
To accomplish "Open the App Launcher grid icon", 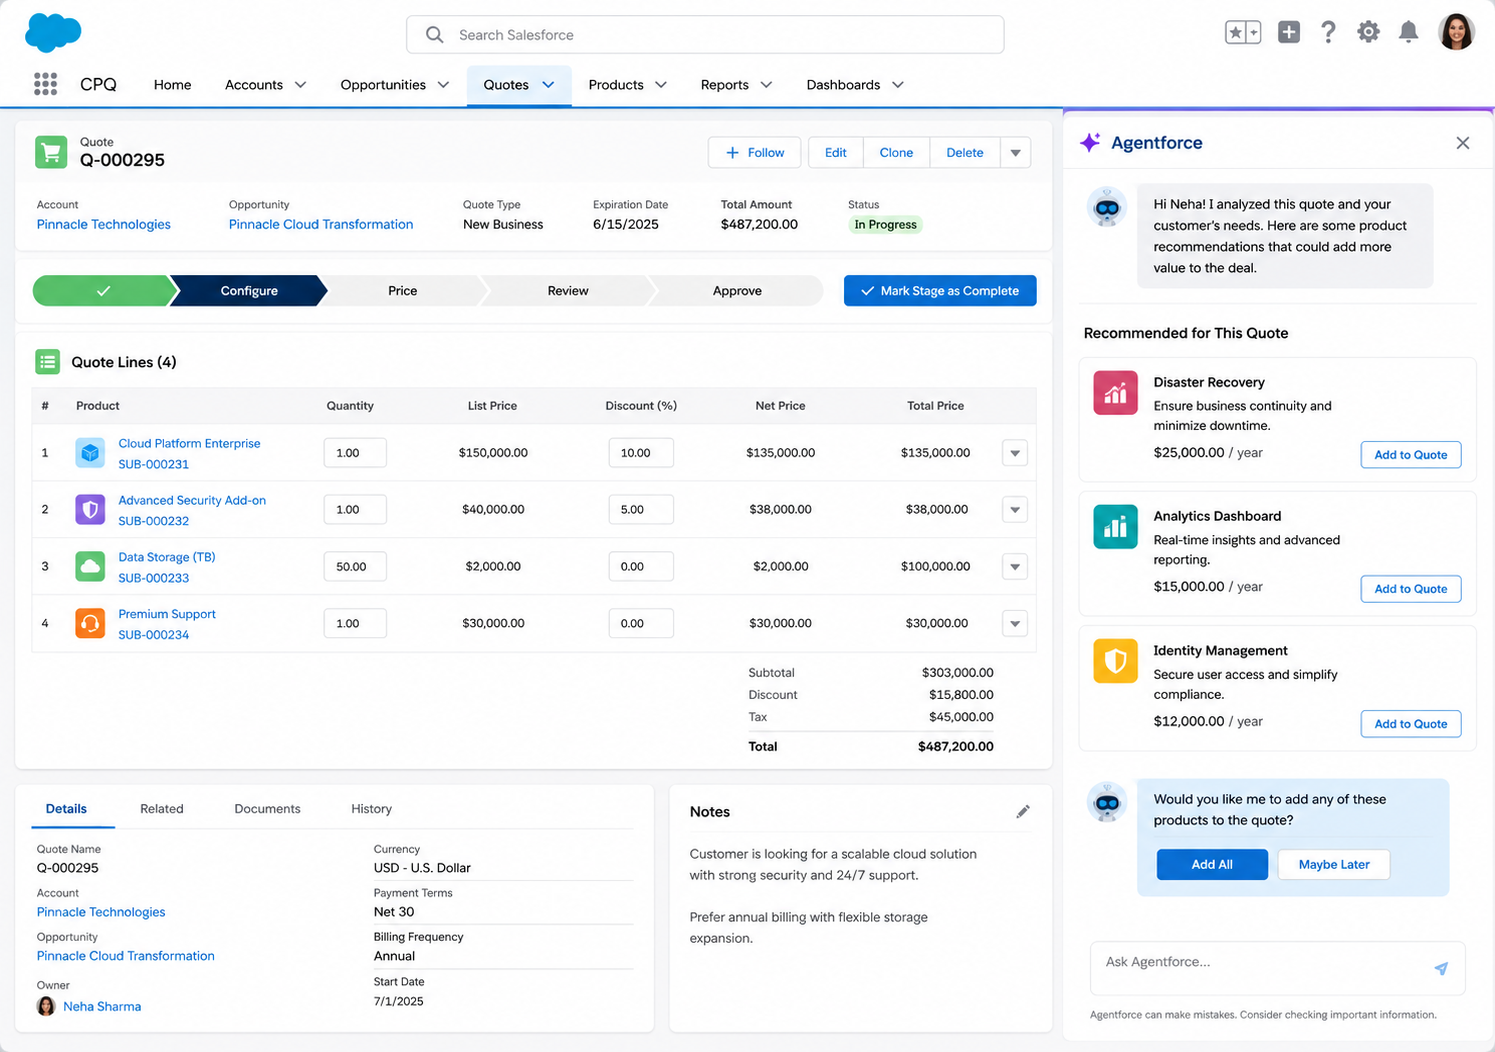I will [45, 84].
